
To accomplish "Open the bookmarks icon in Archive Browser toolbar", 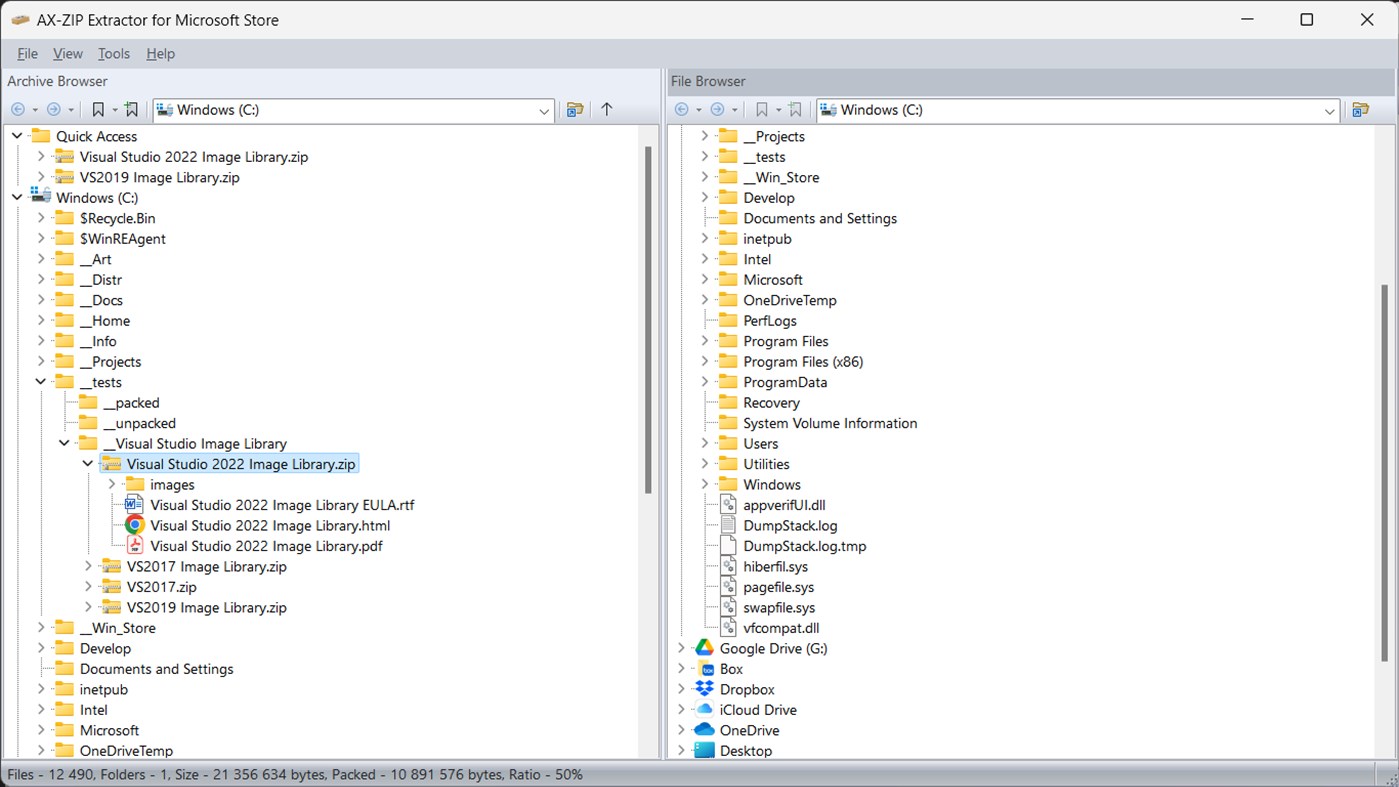I will (x=96, y=109).
